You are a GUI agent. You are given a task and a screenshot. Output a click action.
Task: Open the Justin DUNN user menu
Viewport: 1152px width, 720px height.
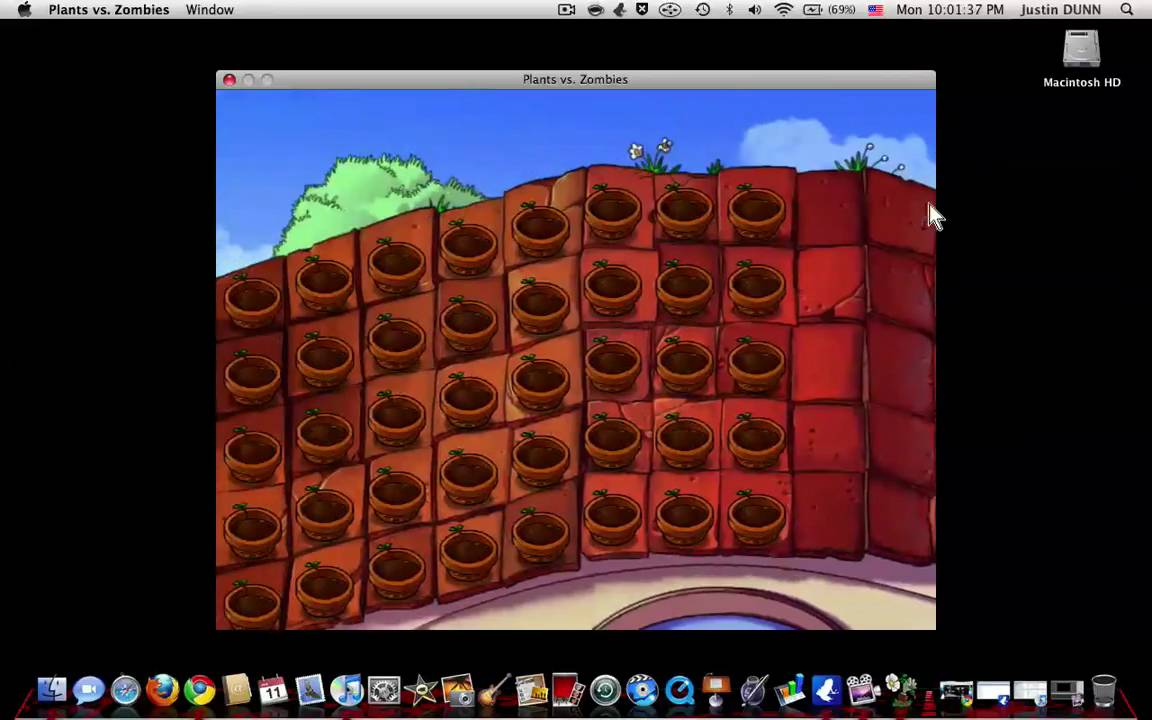(1060, 10)
